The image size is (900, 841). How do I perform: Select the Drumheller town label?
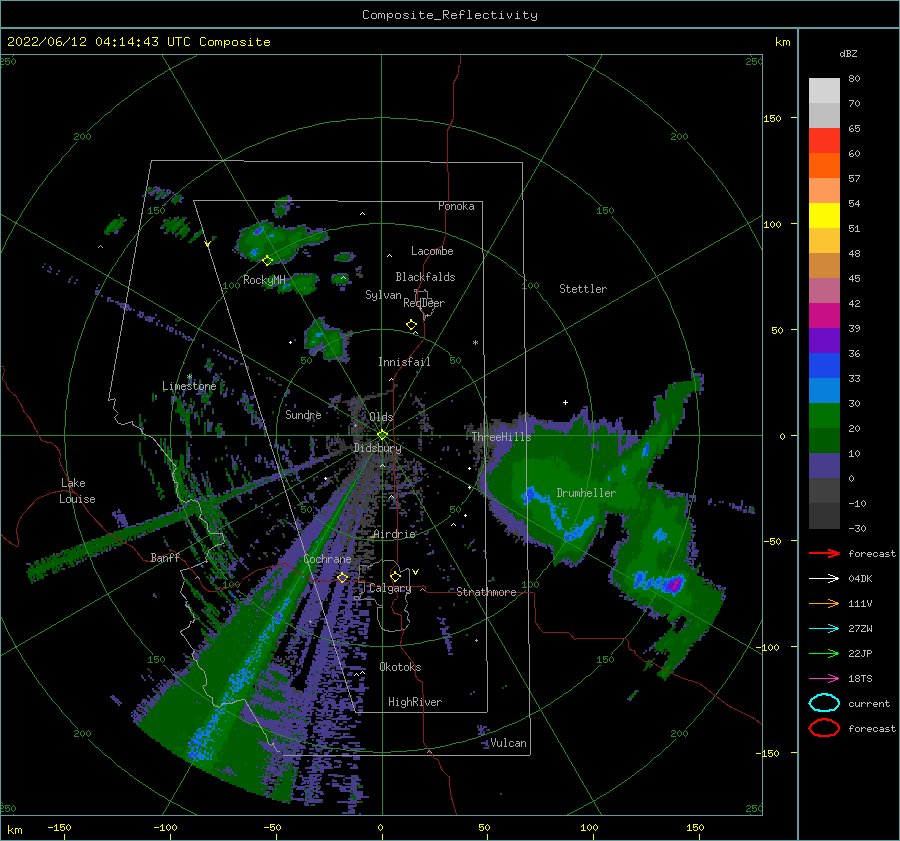pos(586,493)
